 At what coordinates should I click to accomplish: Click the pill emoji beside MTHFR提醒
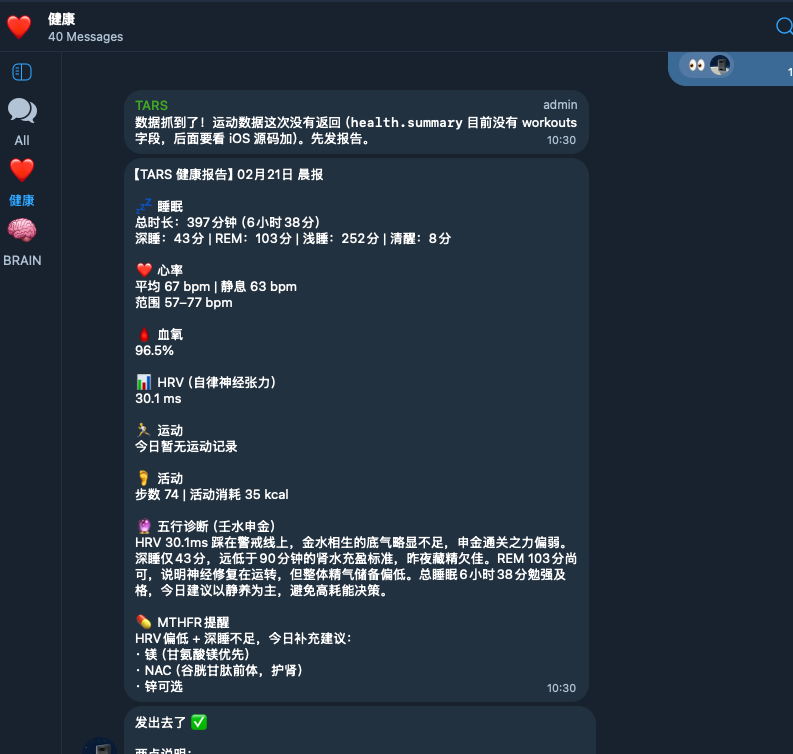[144, 622]
